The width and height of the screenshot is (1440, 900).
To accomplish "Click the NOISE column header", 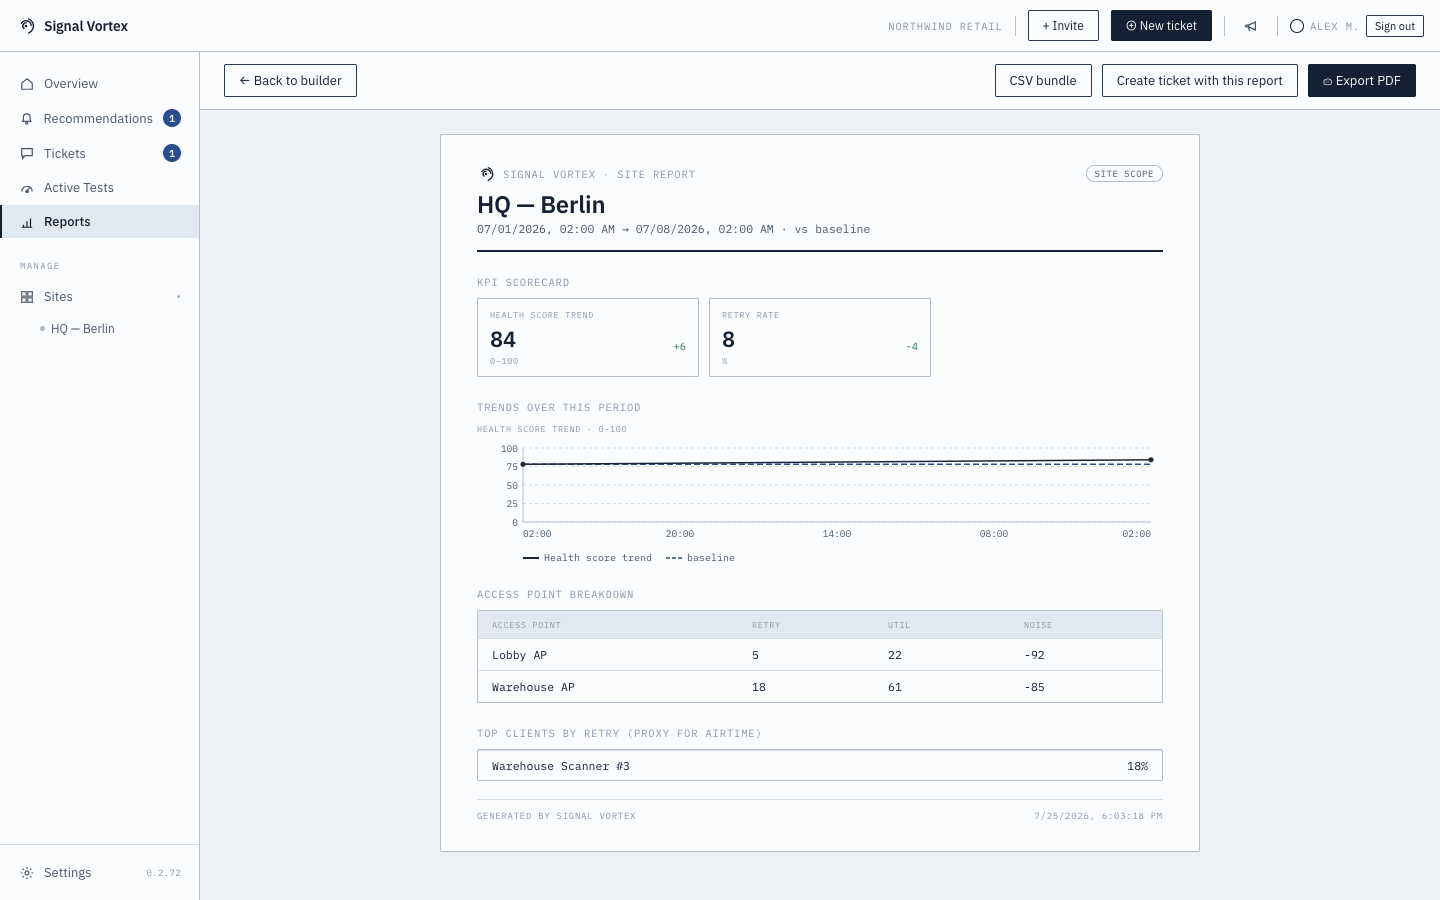I will [x=1038, y=626].
